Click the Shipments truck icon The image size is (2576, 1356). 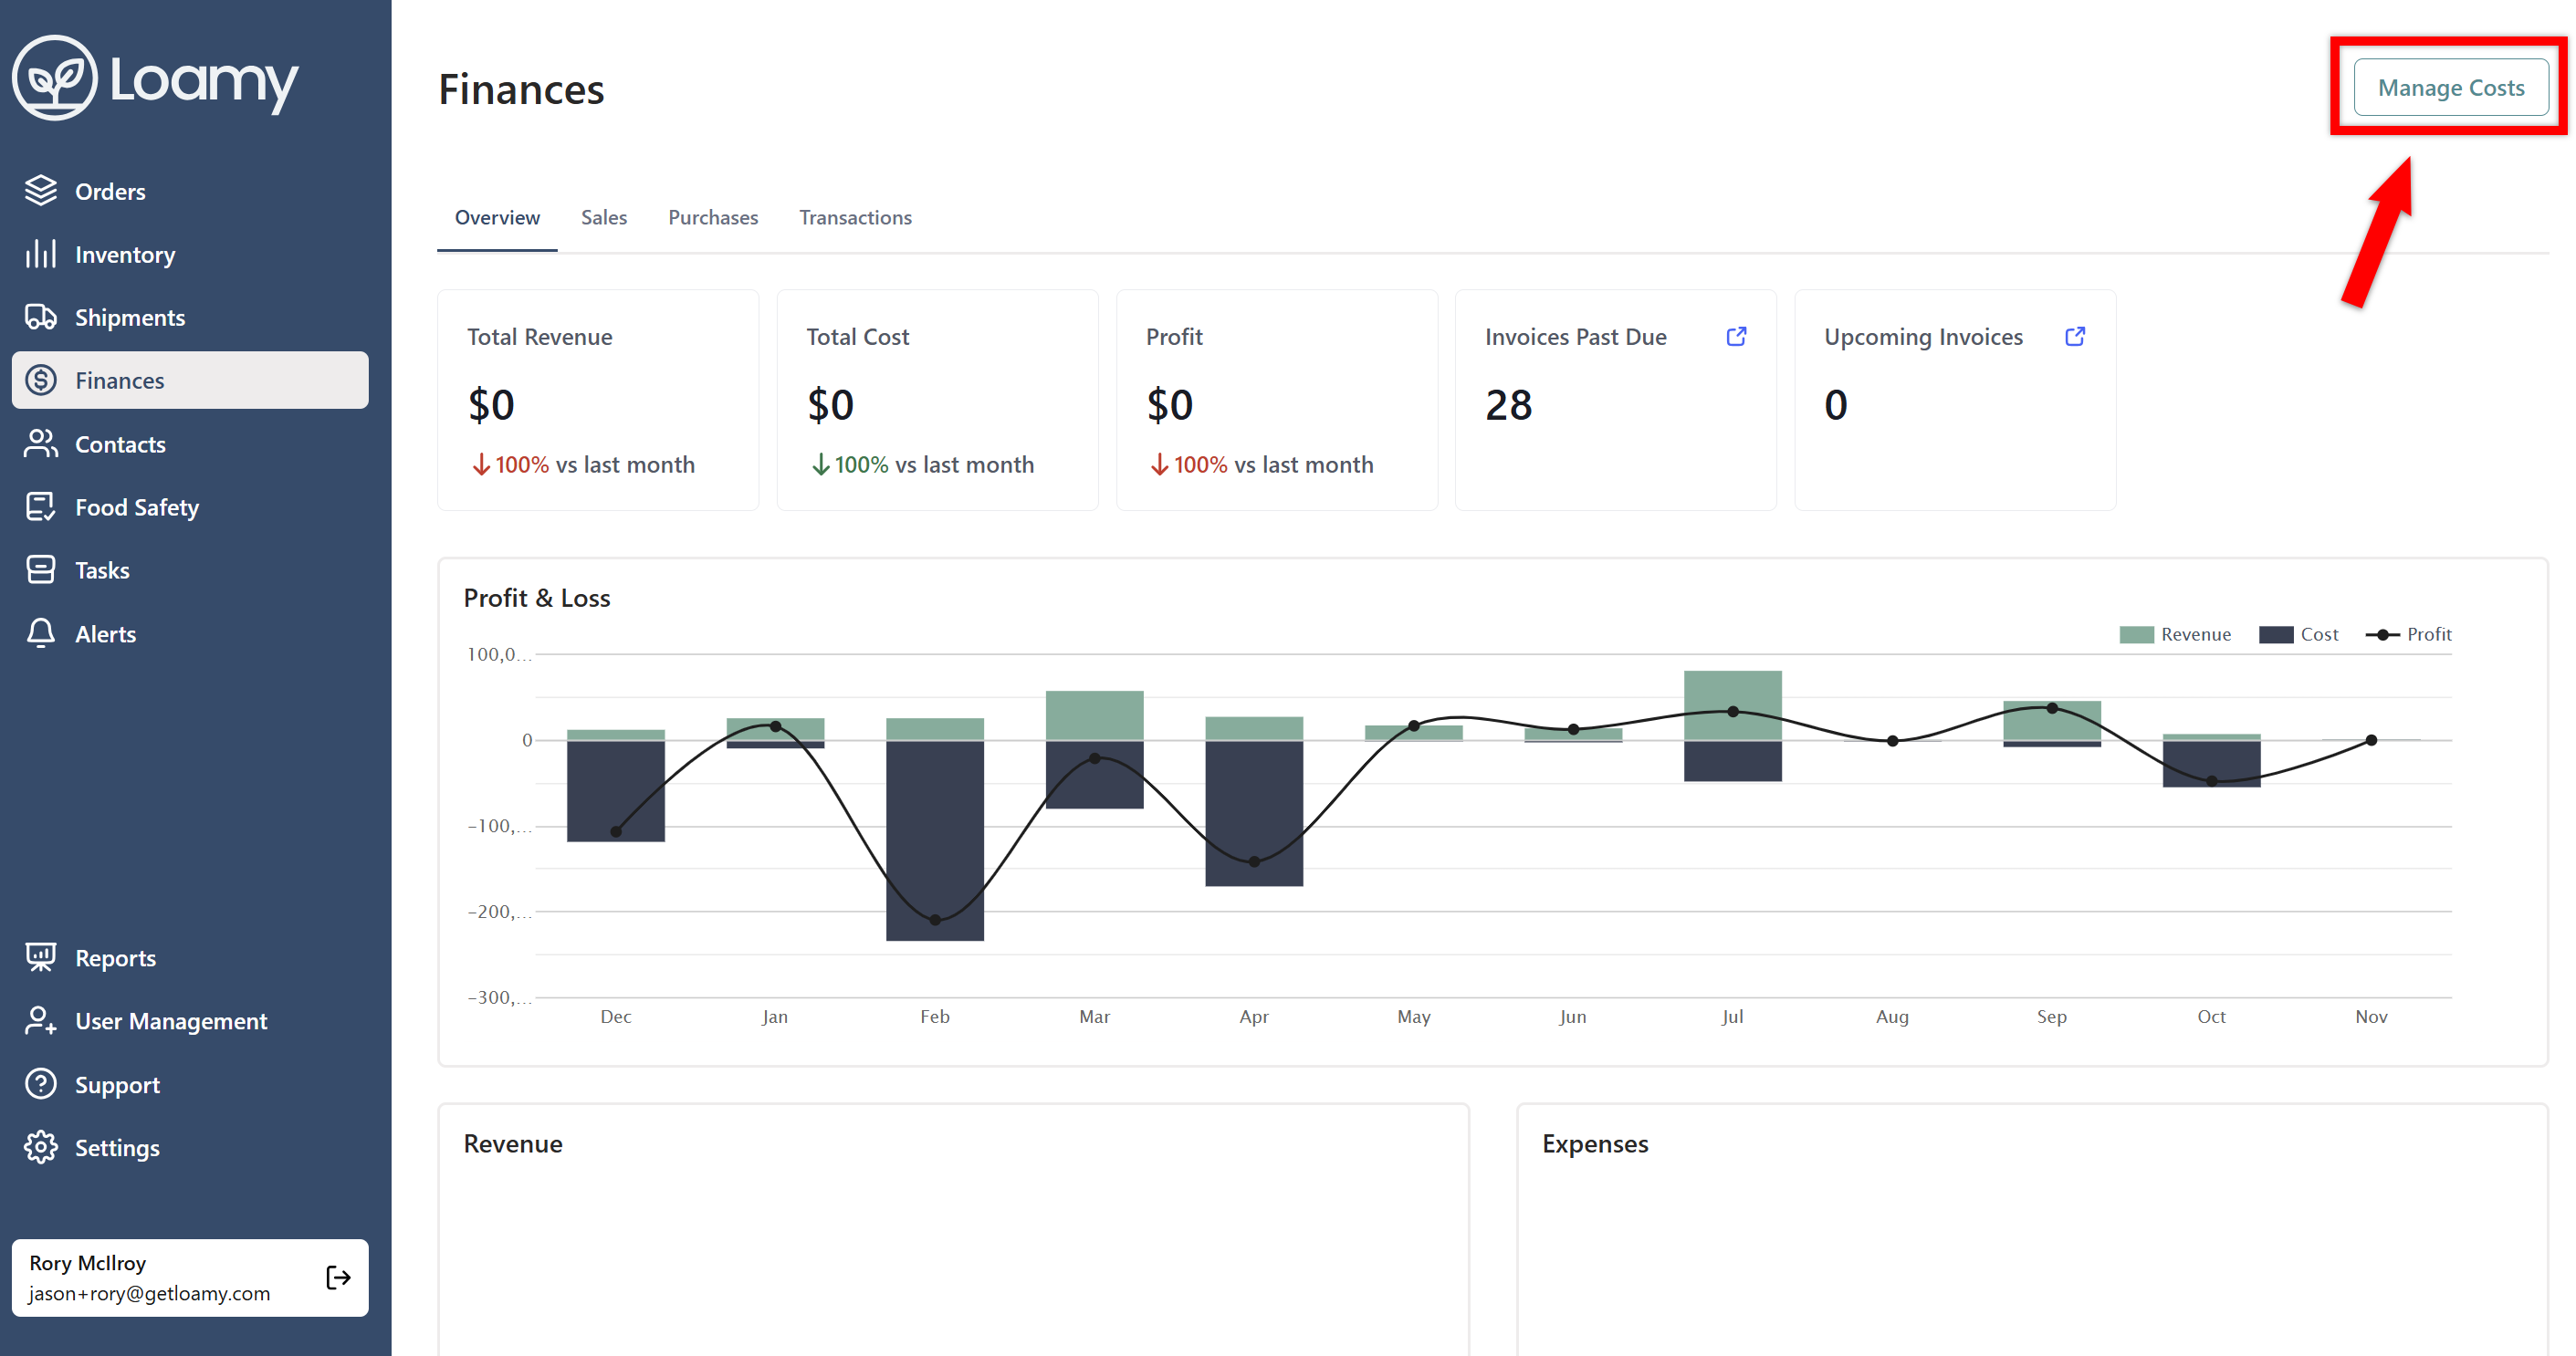[x=41, y=317]
